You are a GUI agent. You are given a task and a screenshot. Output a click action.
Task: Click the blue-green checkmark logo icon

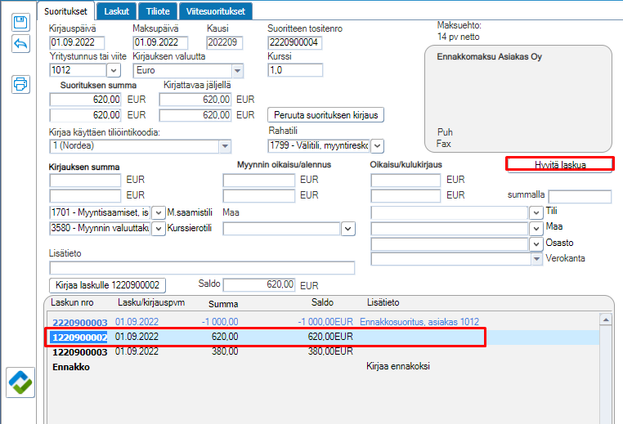coord(20,383)
